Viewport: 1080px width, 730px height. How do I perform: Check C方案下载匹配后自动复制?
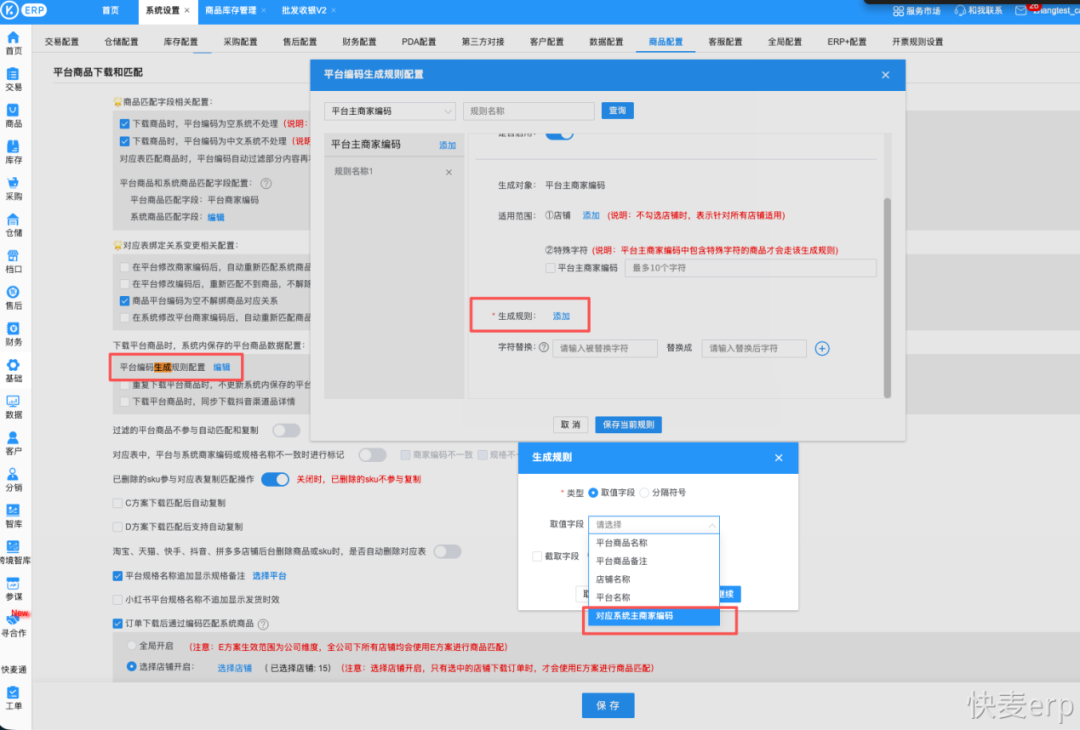[118, 503]
